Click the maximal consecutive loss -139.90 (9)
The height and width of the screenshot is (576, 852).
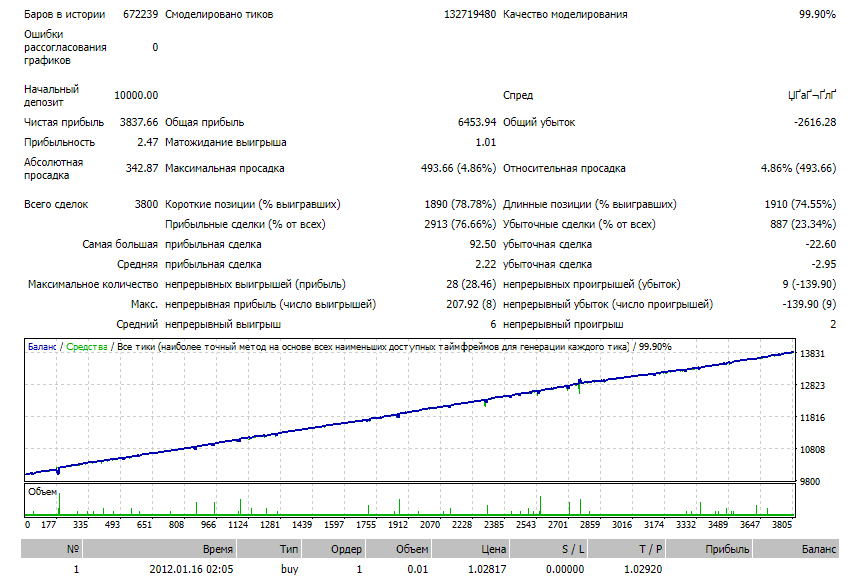pyautogui.click(x=810, y=304)
